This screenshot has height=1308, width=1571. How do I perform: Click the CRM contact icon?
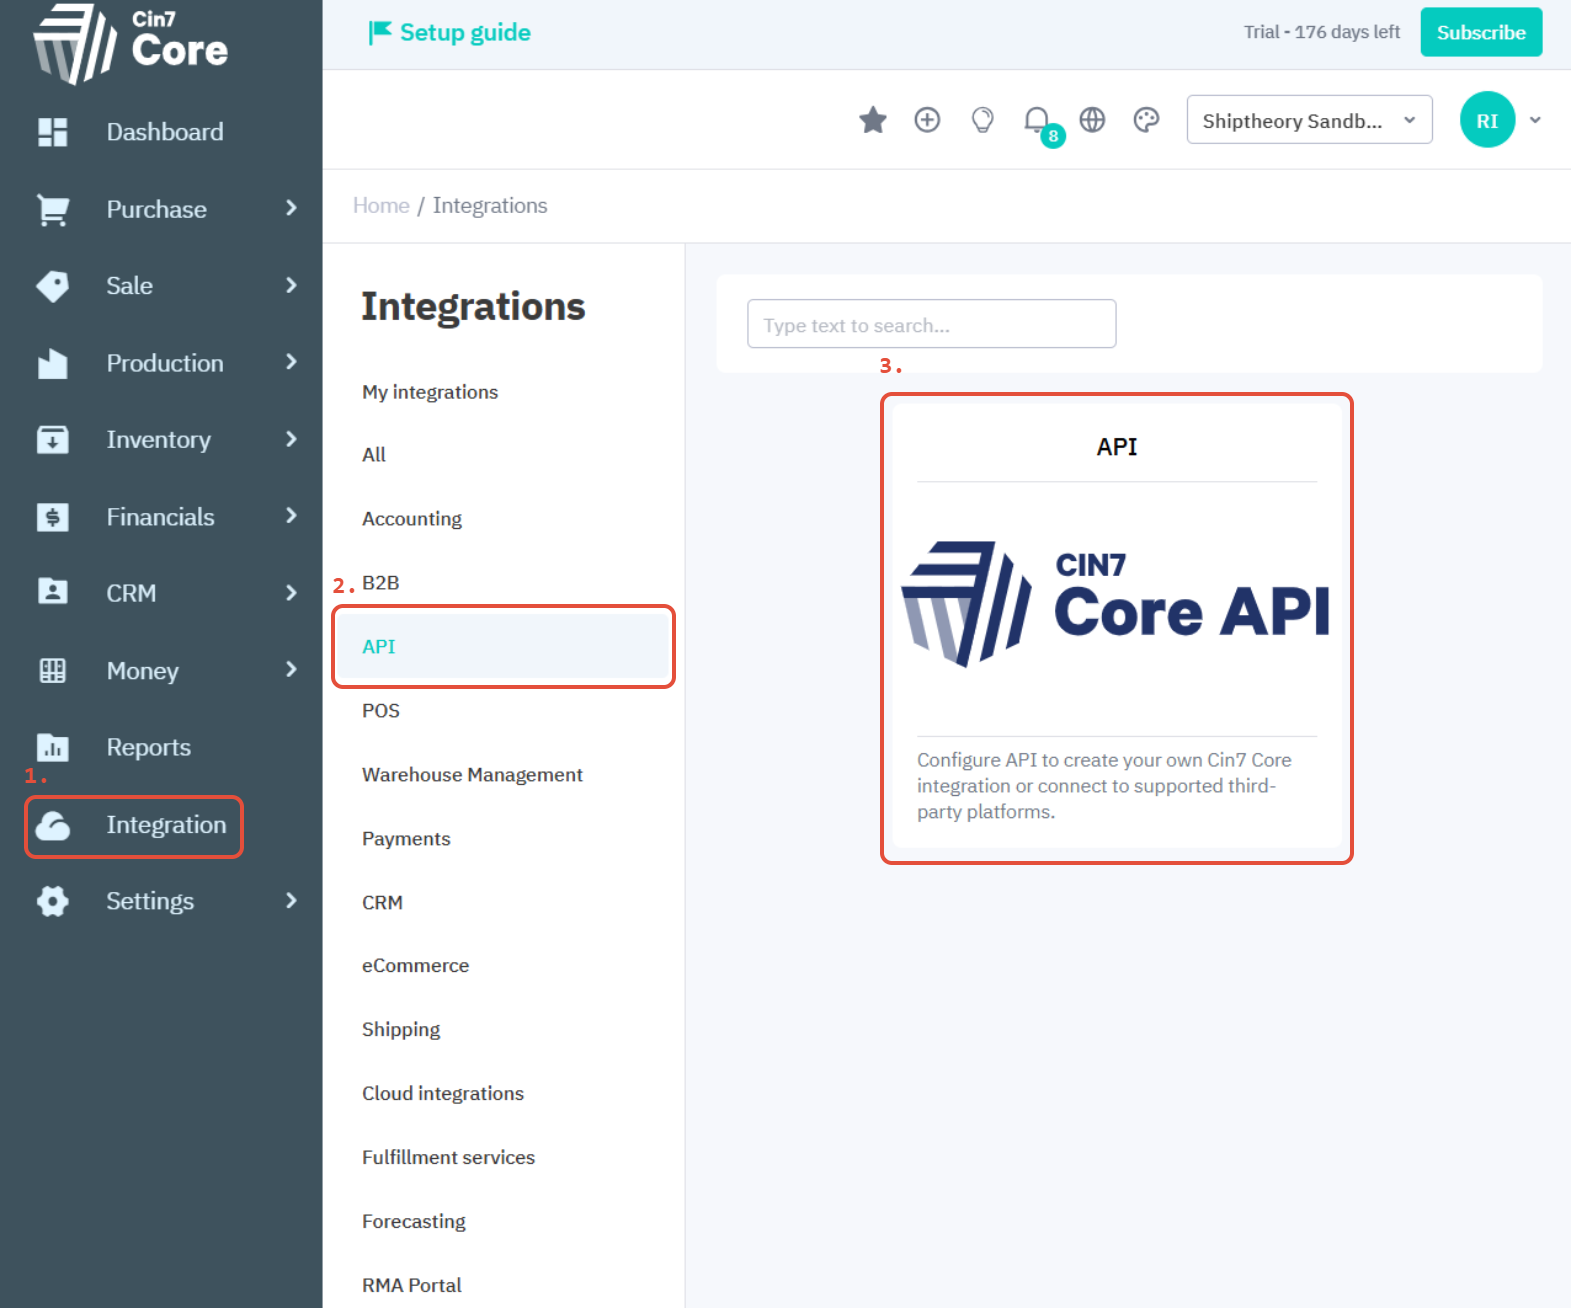pos(52,592)
